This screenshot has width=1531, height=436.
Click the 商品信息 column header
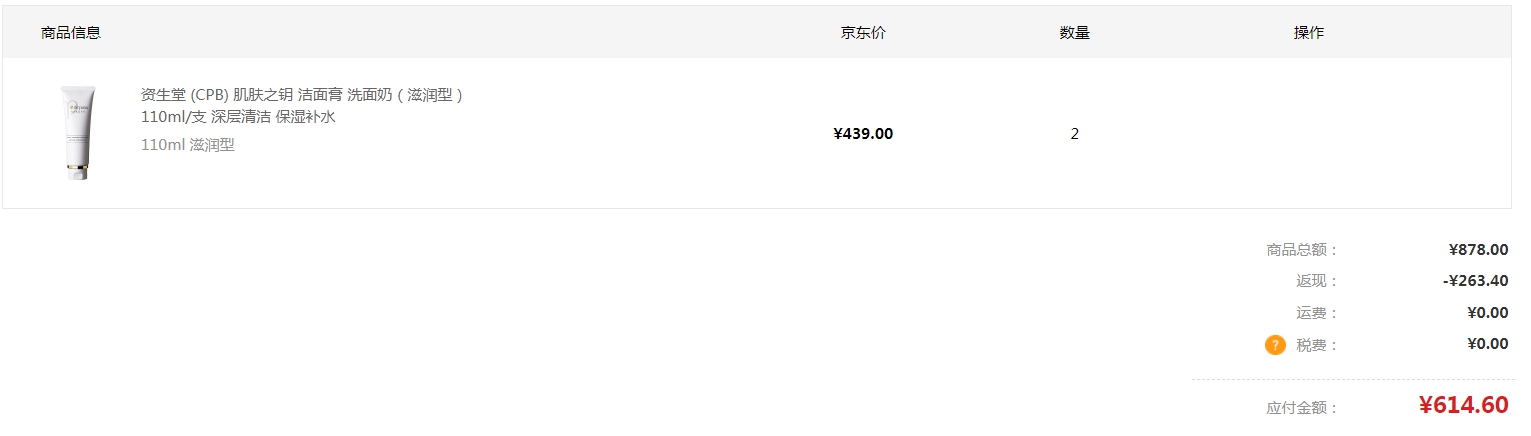coord(71,32)
